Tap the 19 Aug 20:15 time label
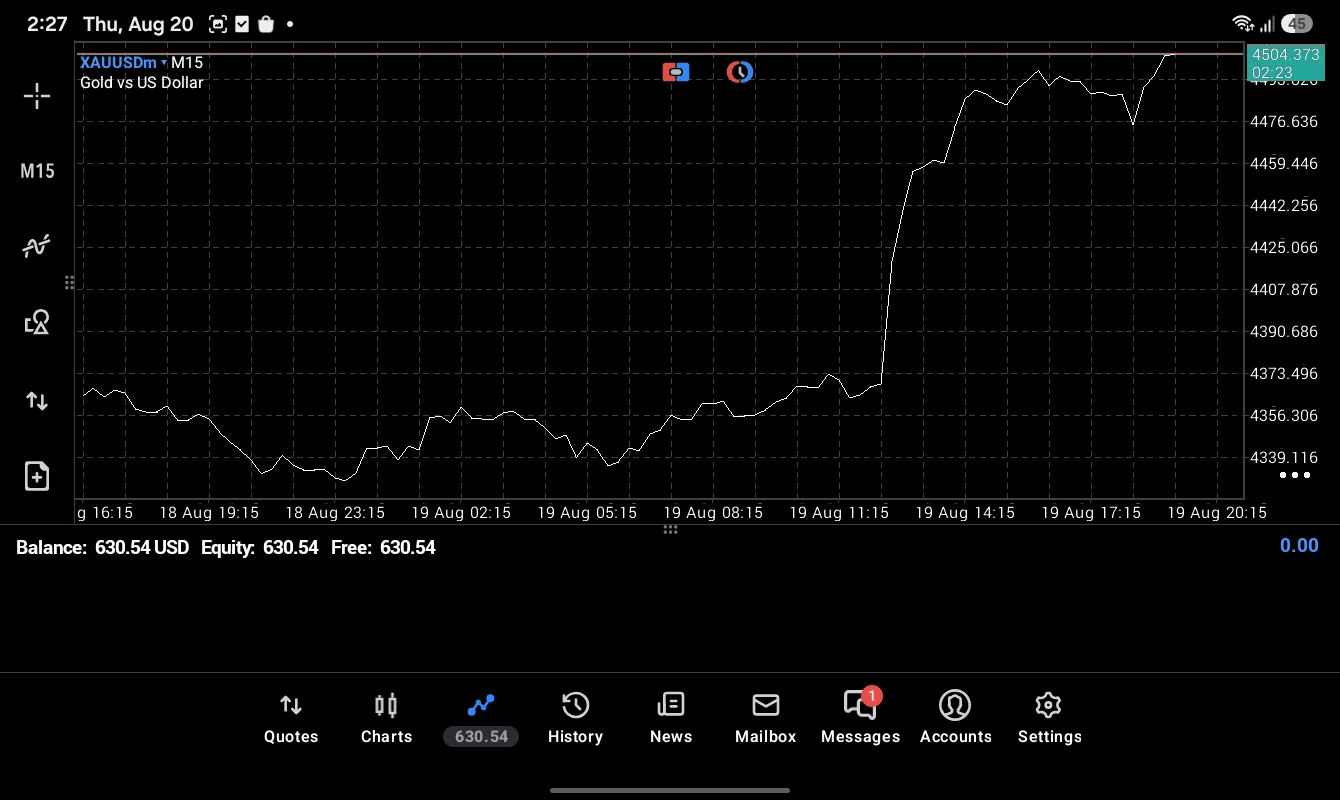 tap(1217, 513)
